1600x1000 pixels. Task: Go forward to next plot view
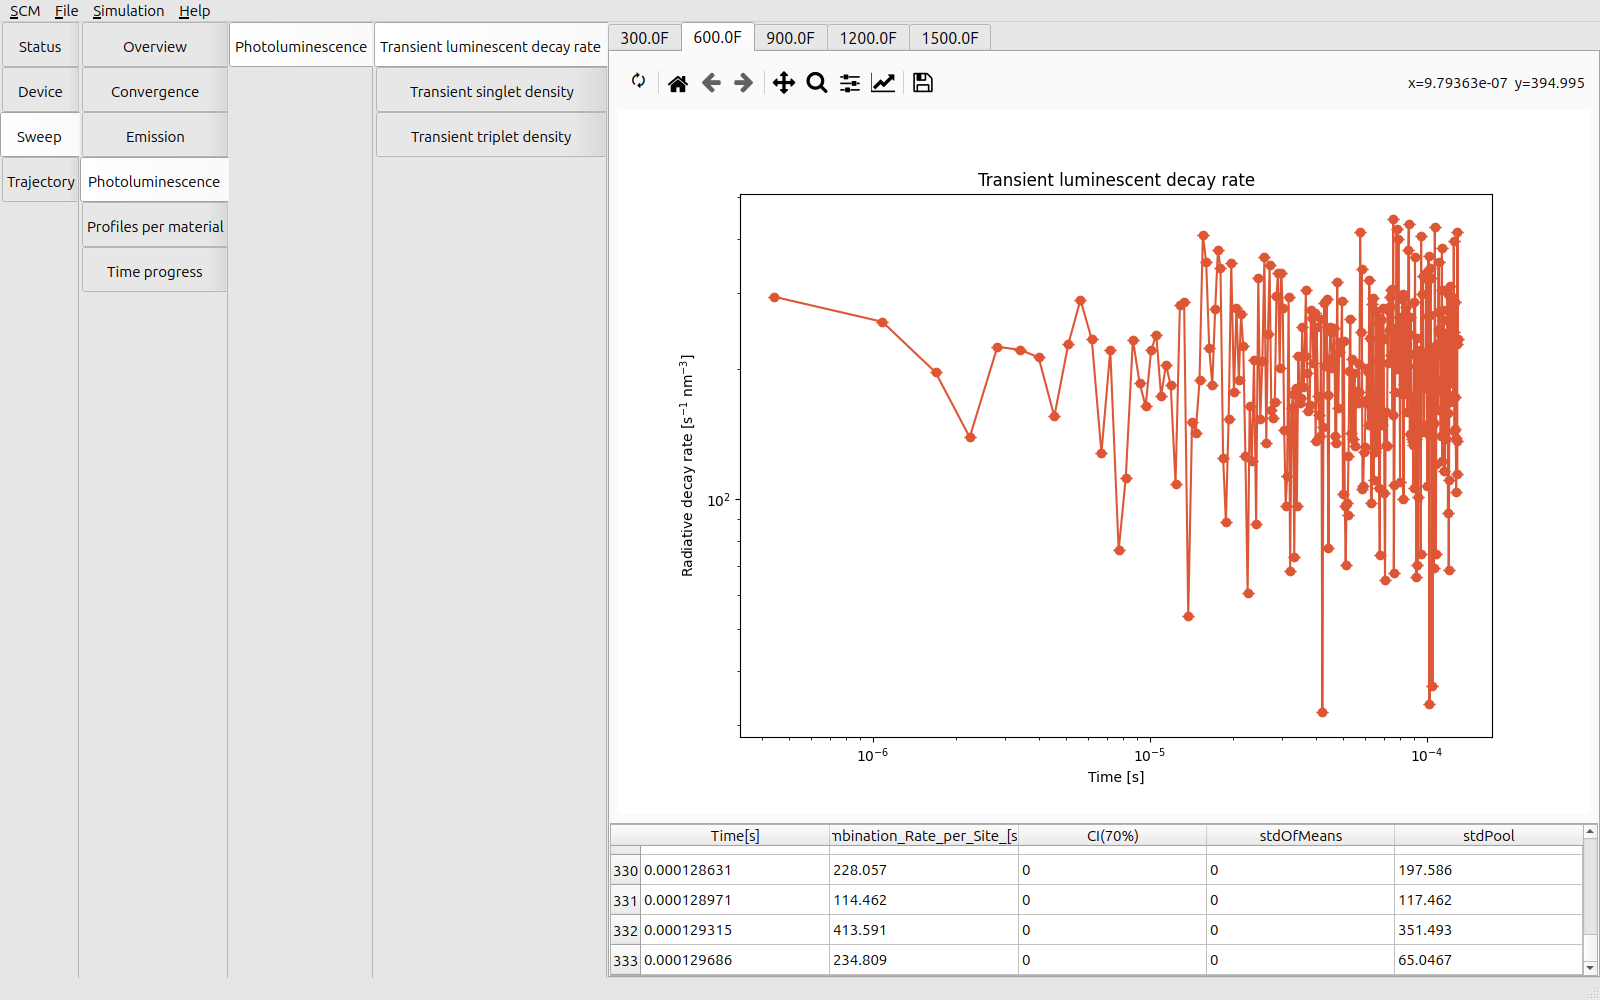click(x=743, y=83)
